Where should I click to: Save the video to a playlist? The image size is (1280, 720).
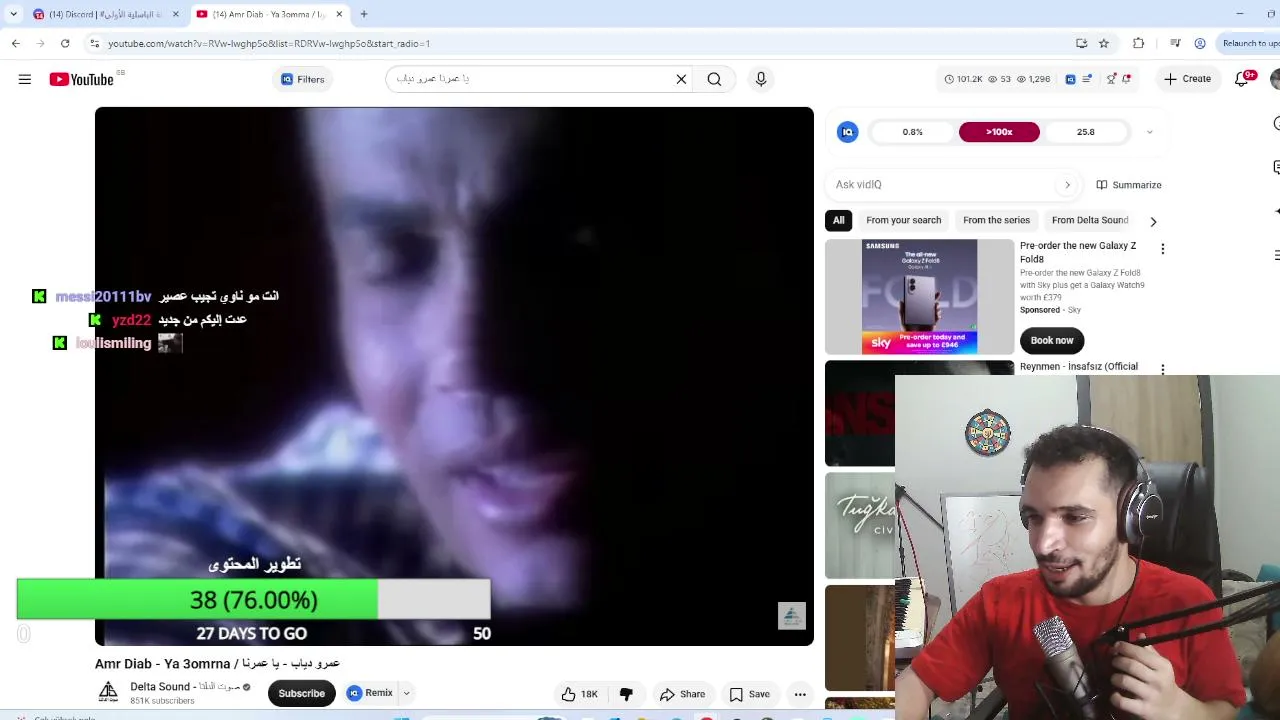(x=749, y=694)
